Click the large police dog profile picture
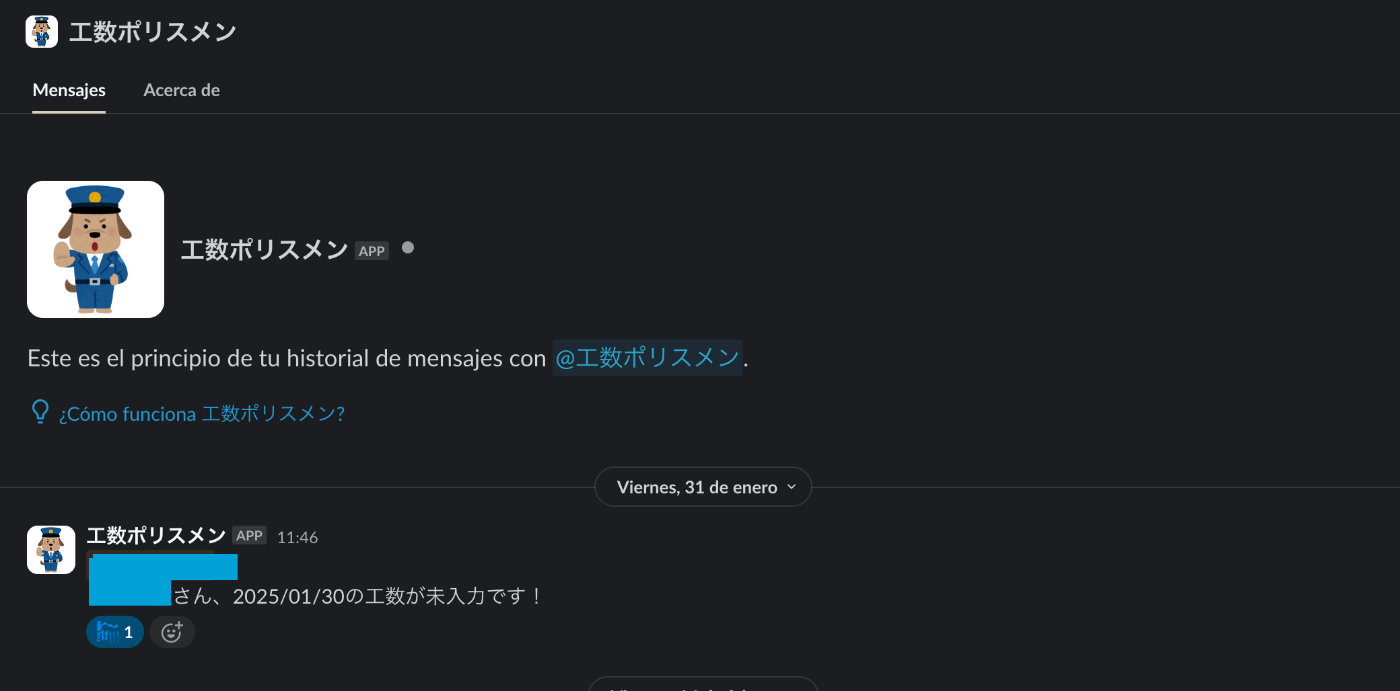 pyautogui.click(x=95, y=249)
